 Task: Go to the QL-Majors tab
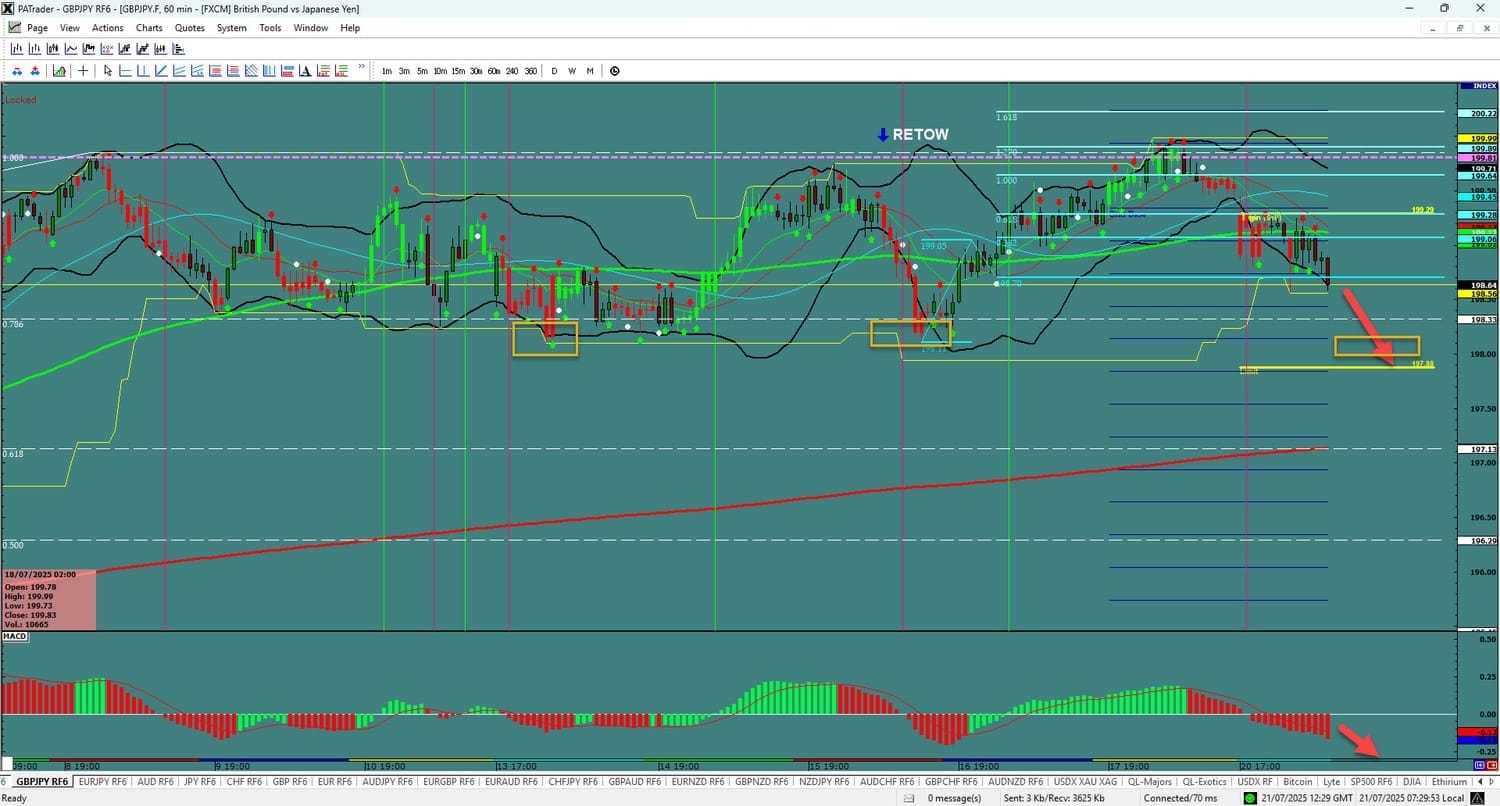tap(1150, 782)
